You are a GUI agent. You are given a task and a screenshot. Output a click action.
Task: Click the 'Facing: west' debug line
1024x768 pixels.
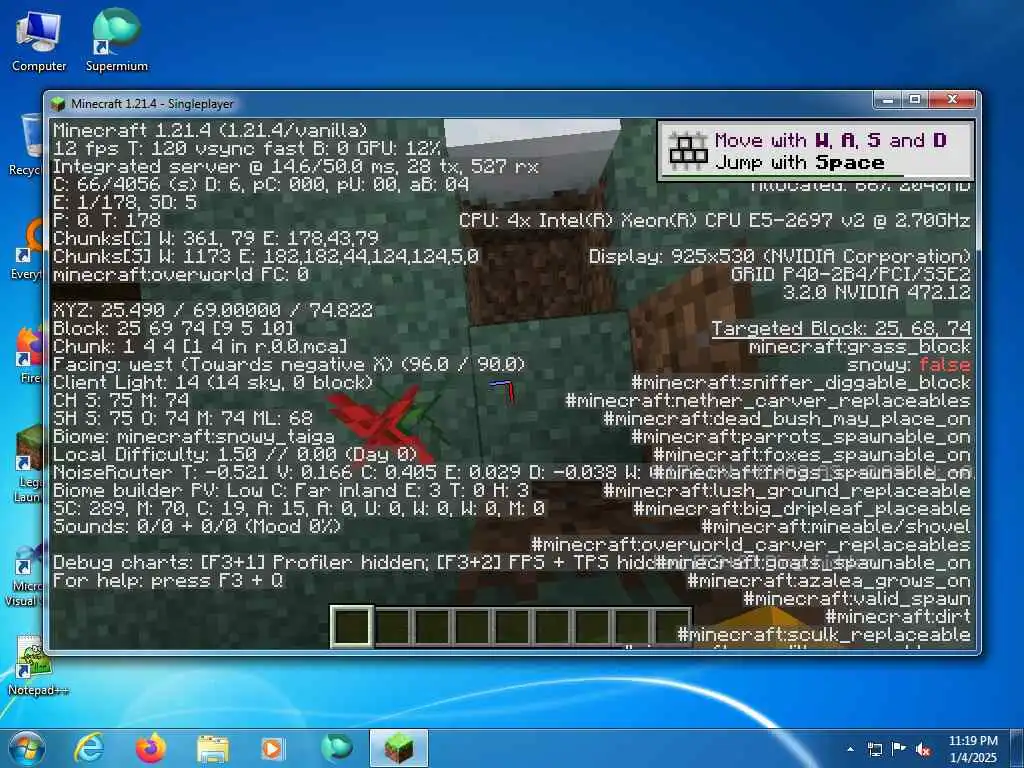(x=289, y=364)
